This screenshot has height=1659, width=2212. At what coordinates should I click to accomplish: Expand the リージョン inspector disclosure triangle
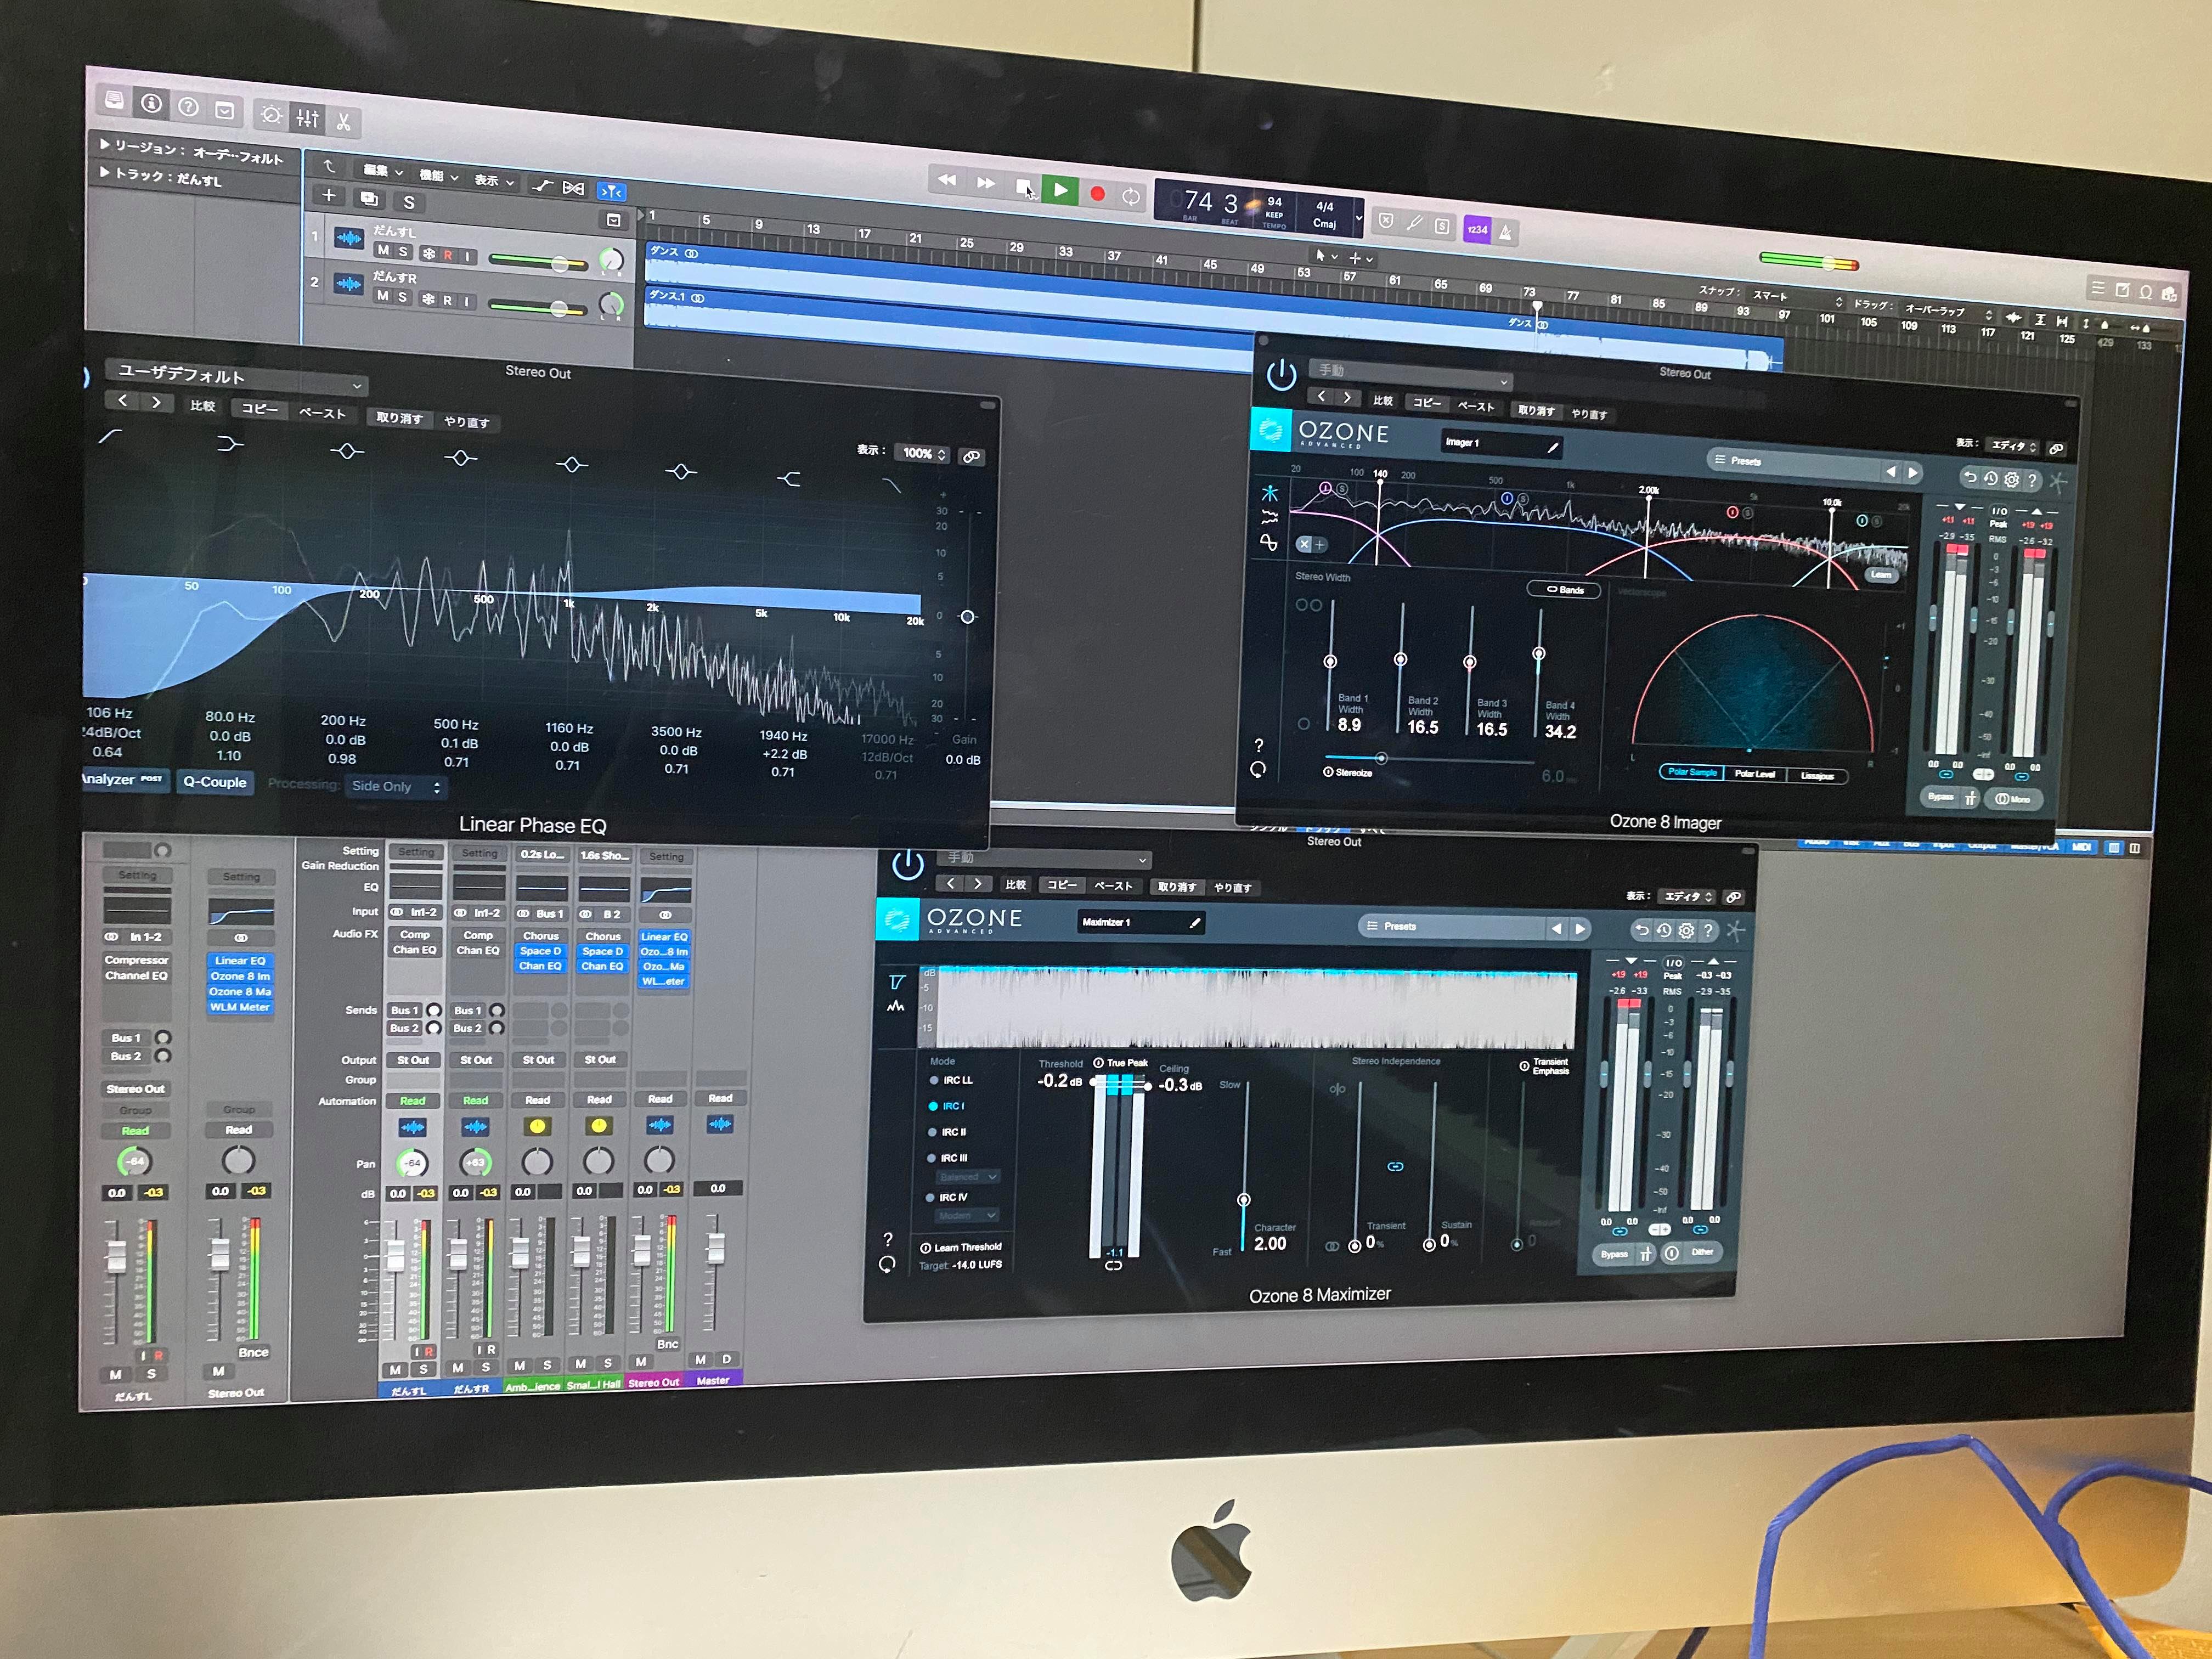[105, 145]
